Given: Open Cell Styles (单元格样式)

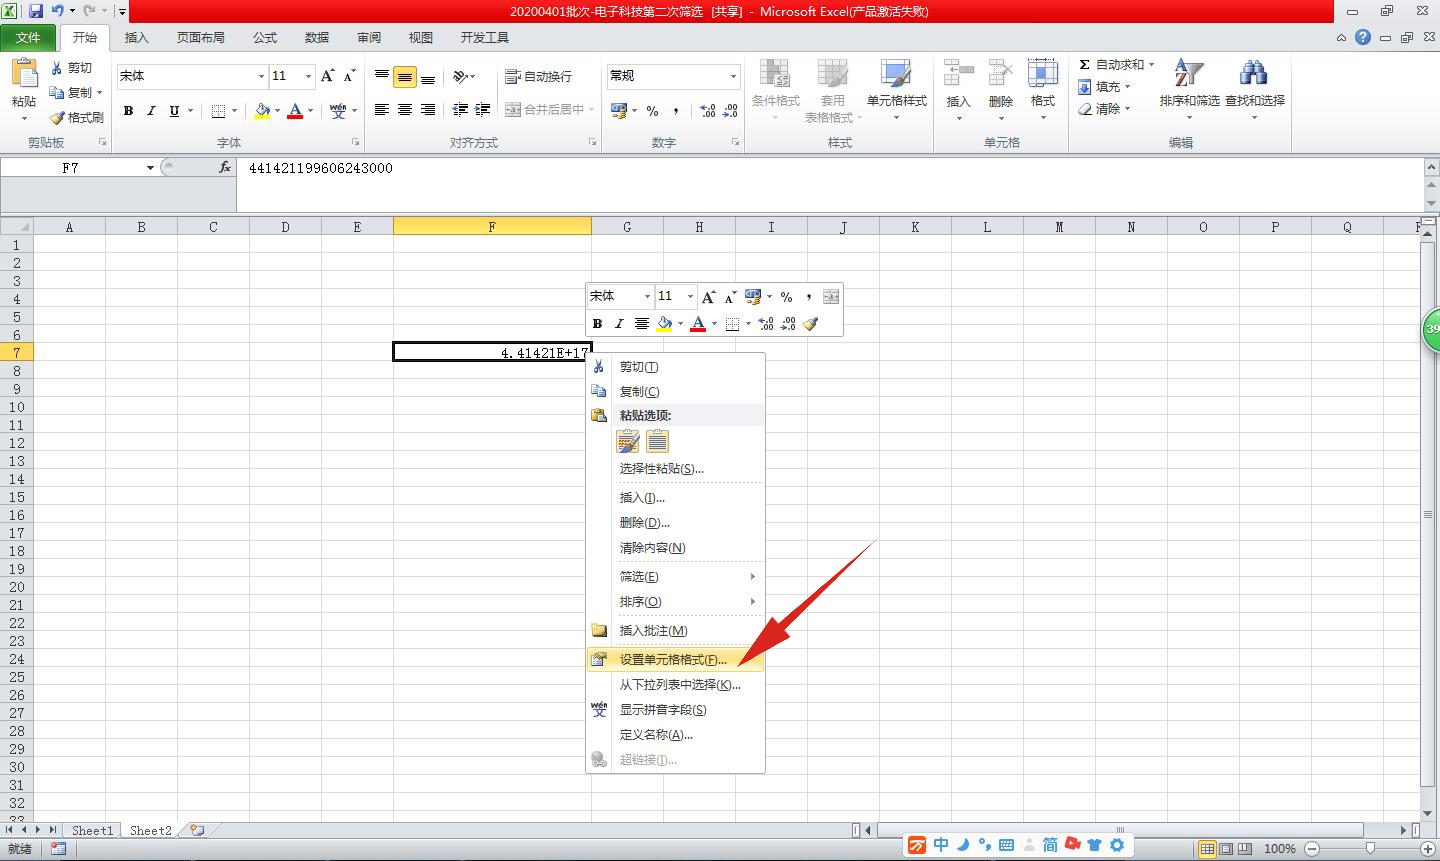Looking at the screenshot, I should [897, 90].
